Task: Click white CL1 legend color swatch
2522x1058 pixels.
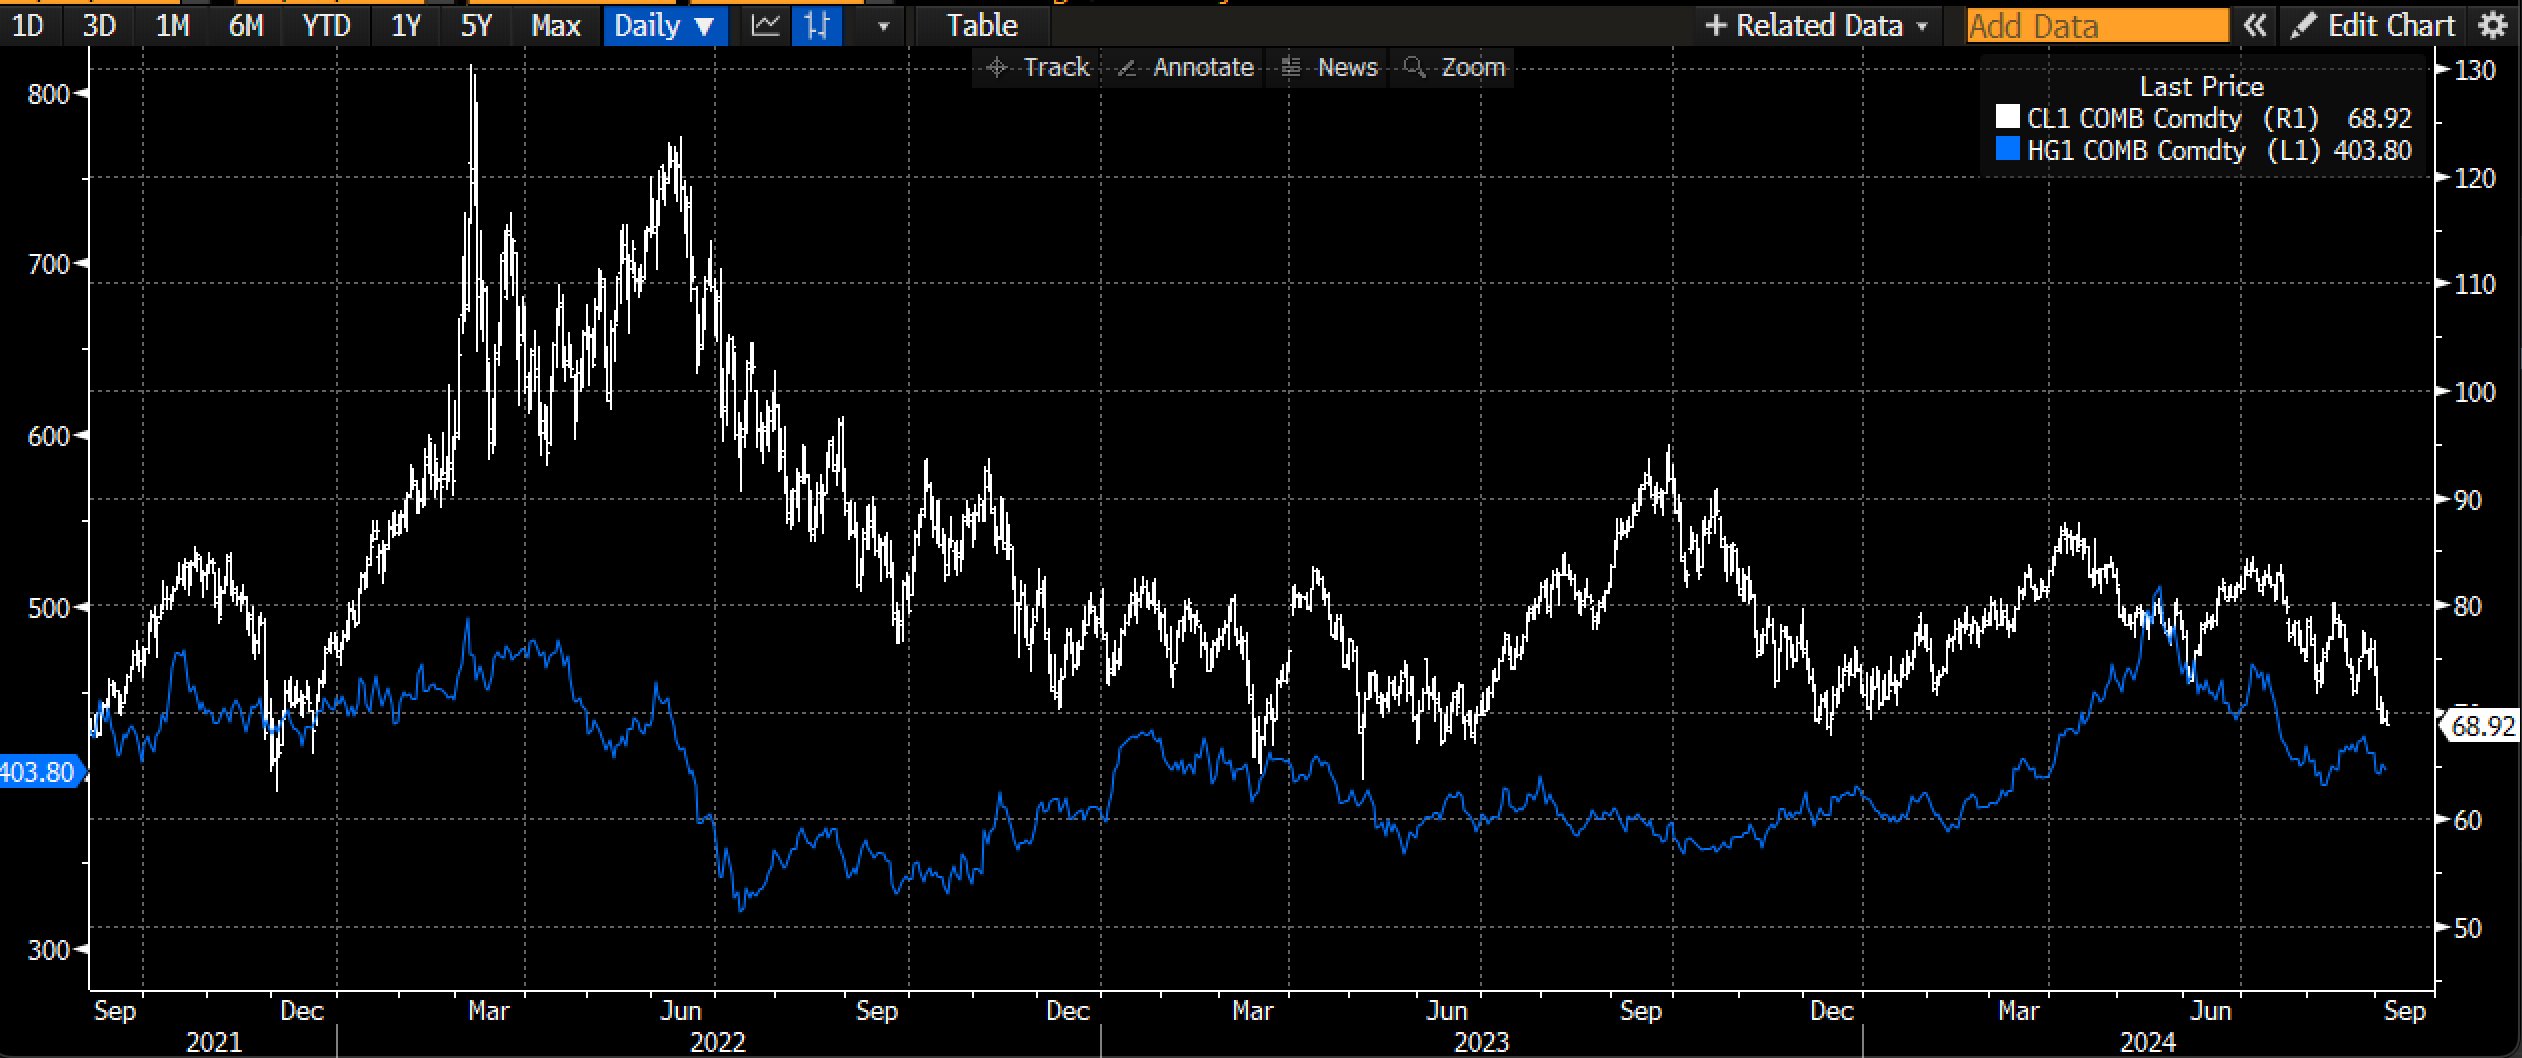Action: tap(2007, 117)
